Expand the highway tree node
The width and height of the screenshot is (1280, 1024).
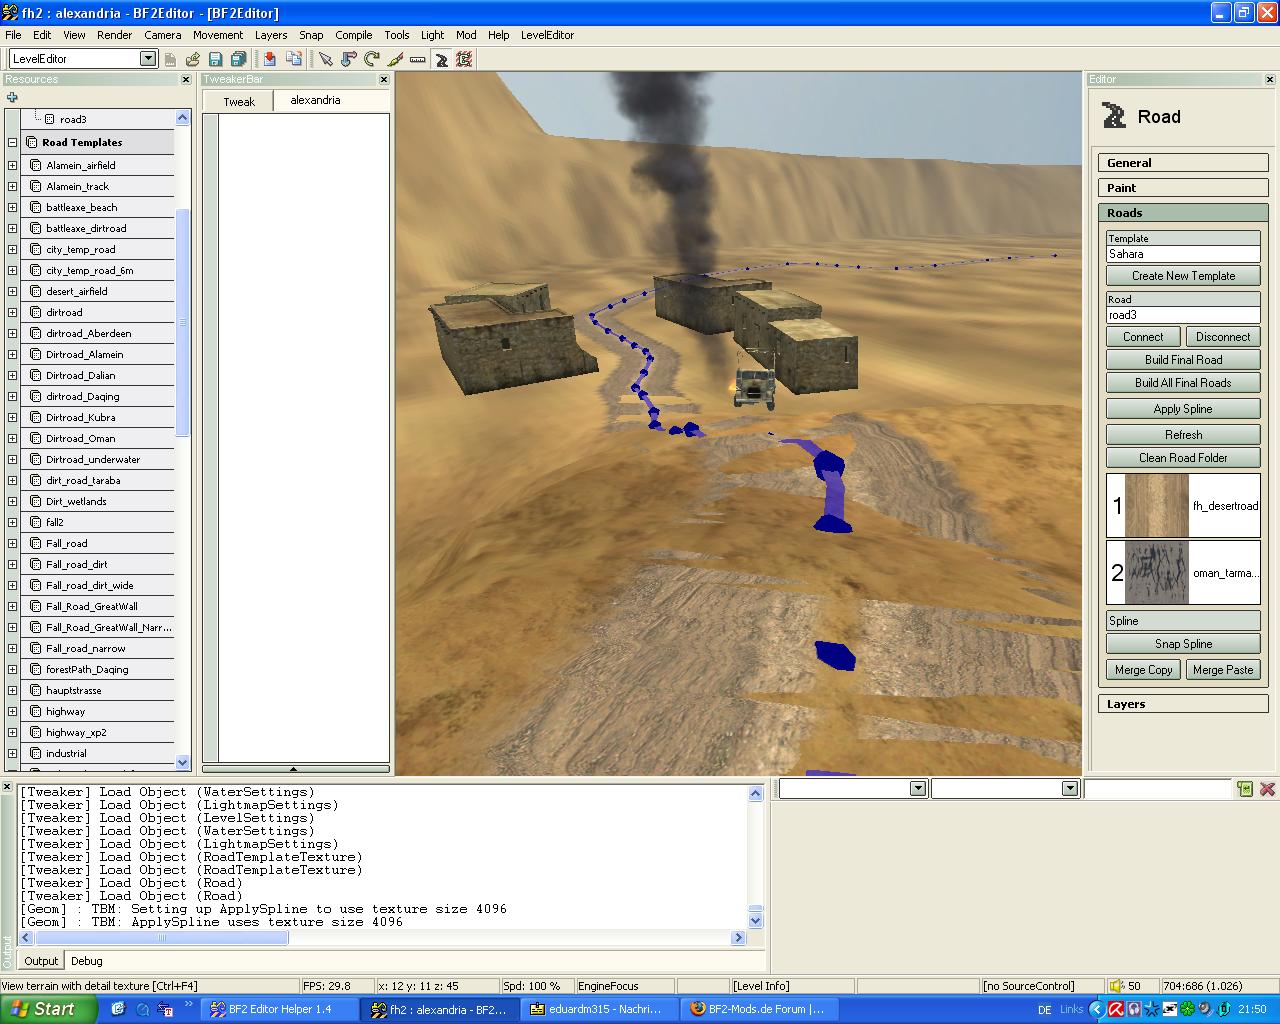click(x=12, y=711)
